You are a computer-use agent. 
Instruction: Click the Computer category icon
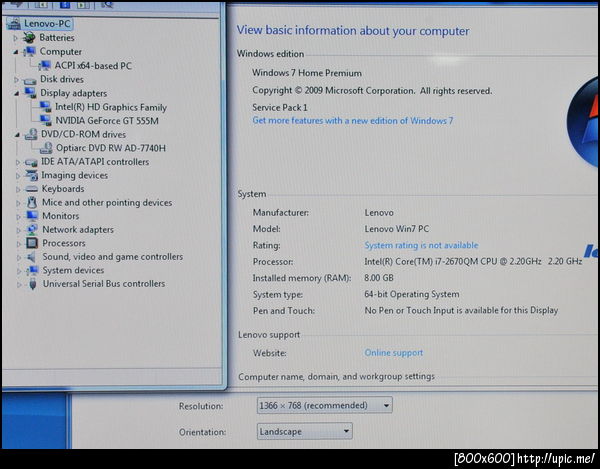29,52
